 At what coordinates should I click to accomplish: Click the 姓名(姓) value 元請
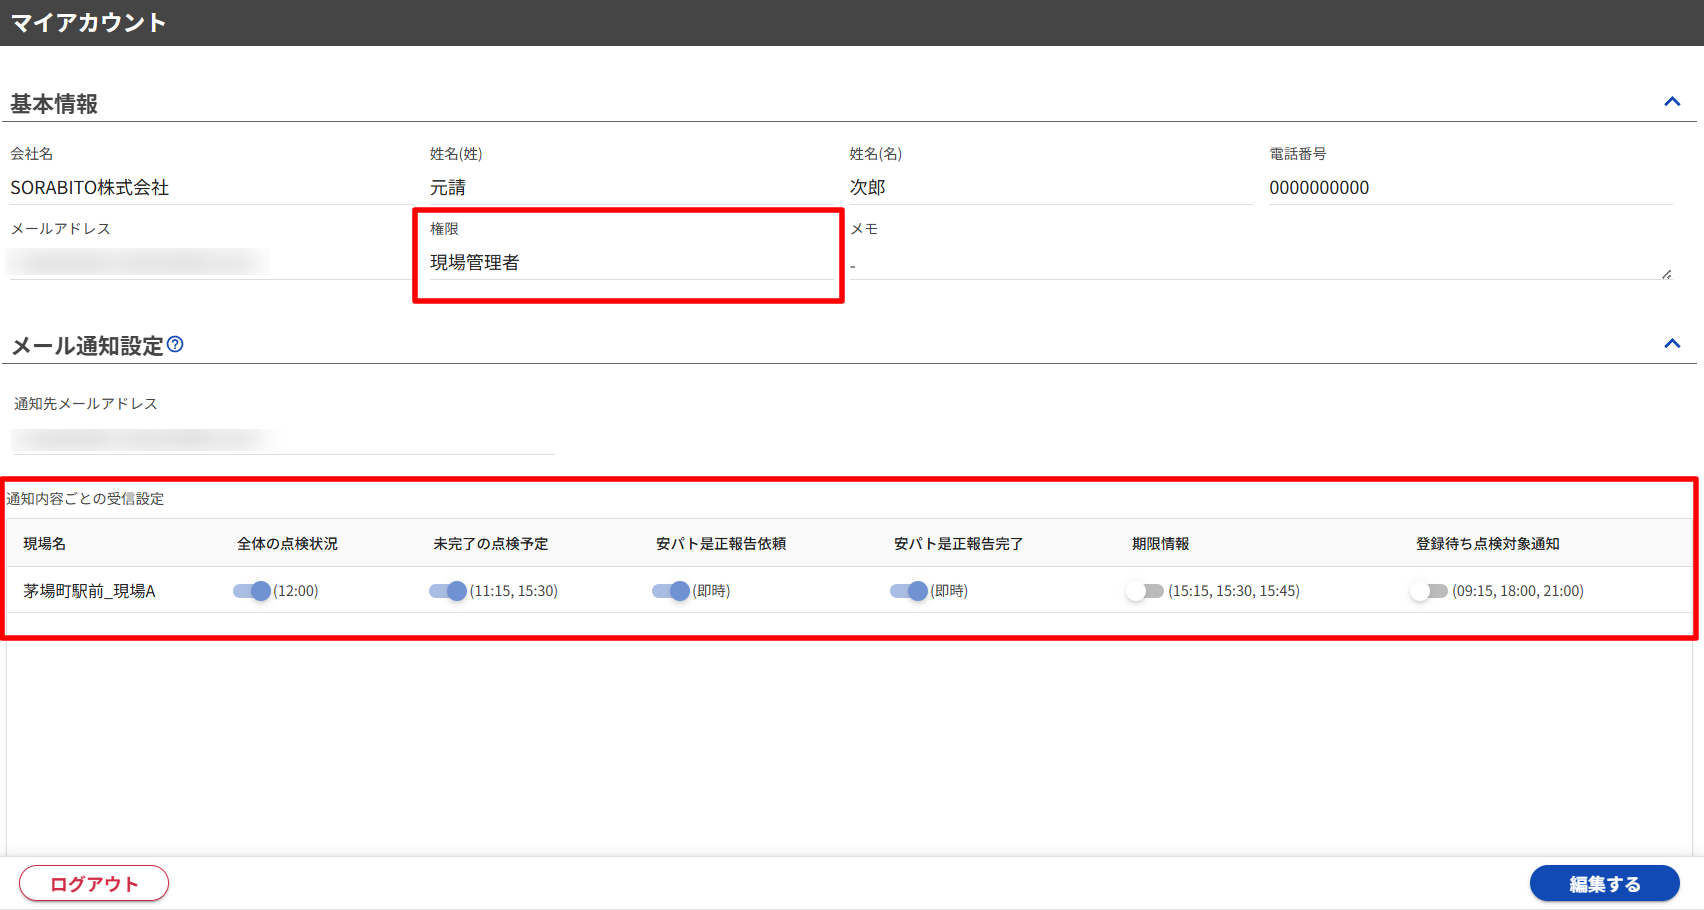coord(448,188)
